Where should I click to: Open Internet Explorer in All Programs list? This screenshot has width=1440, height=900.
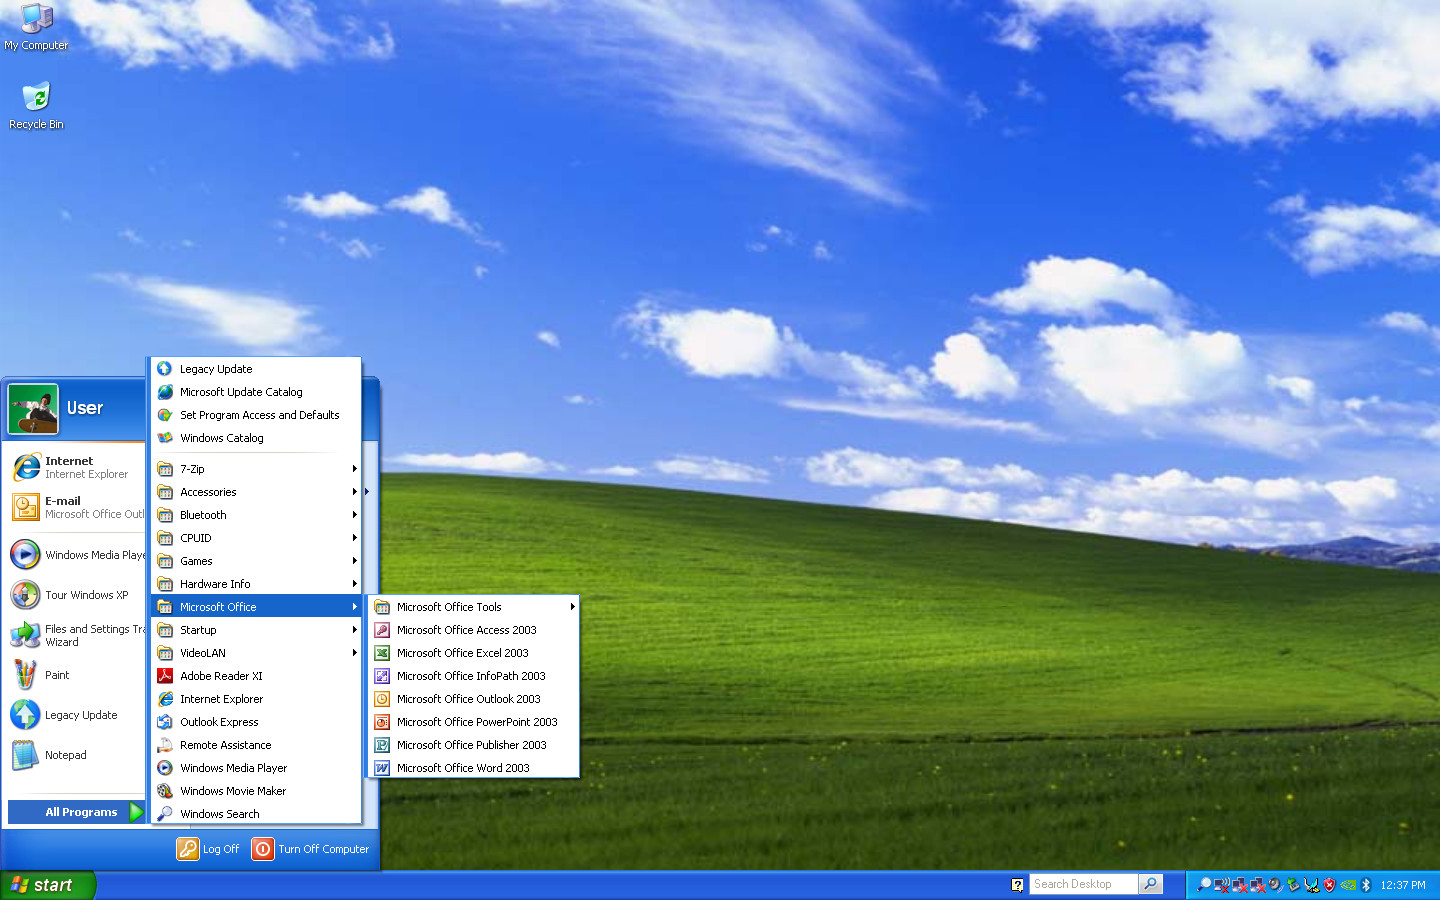tap(256, 699)
